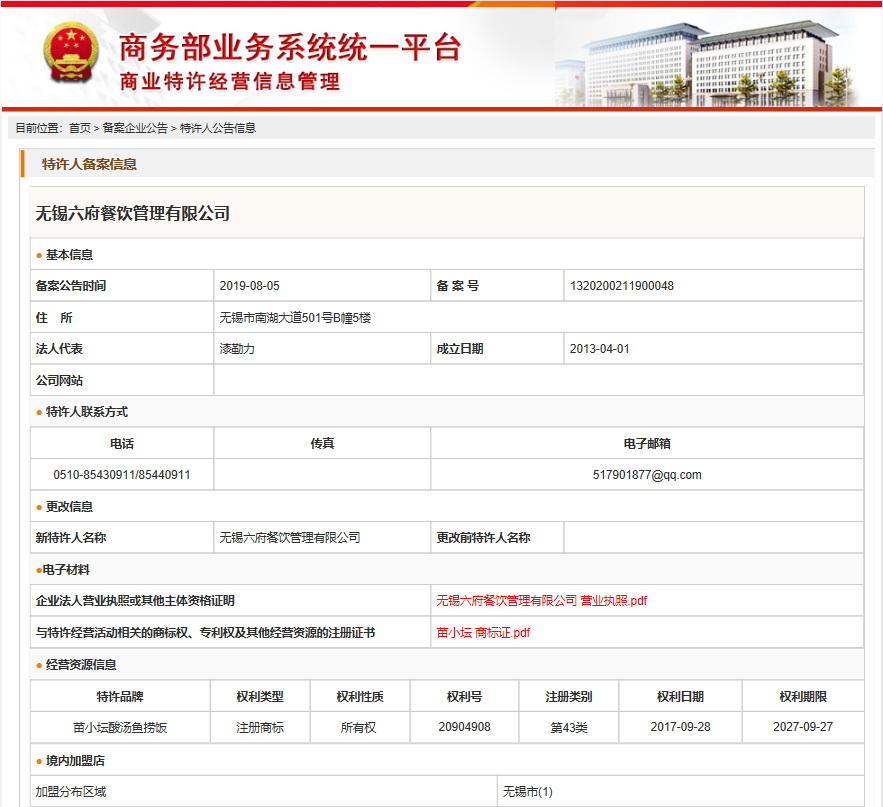Viewport: 883px width, 807px height.
Task: Click the 更改信息 section header
Action: [69, 507]
